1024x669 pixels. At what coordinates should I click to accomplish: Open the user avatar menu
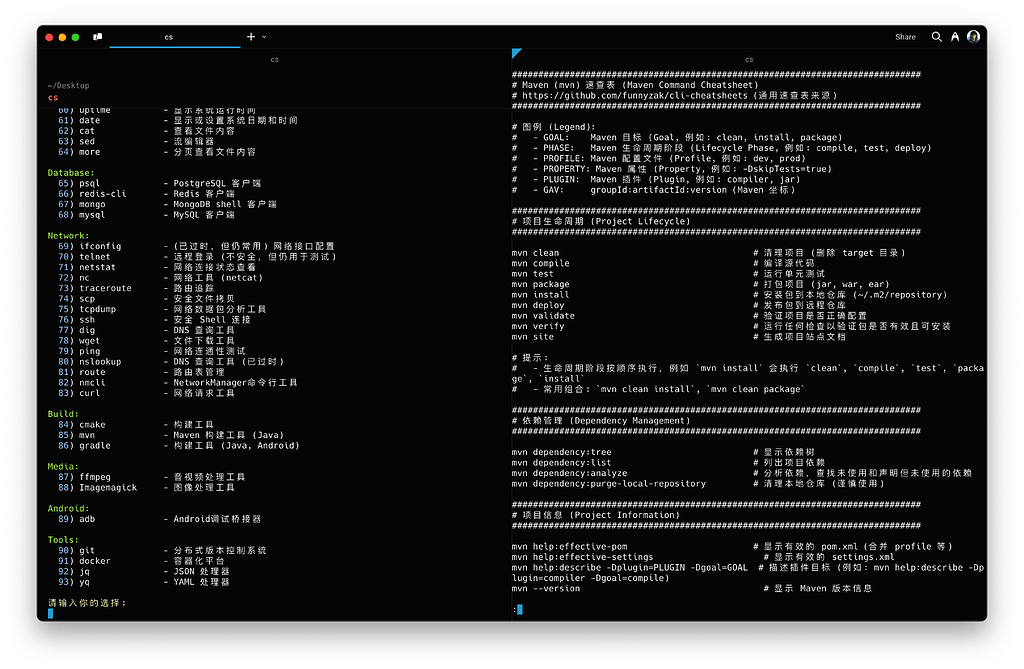(x=973, y=37)
